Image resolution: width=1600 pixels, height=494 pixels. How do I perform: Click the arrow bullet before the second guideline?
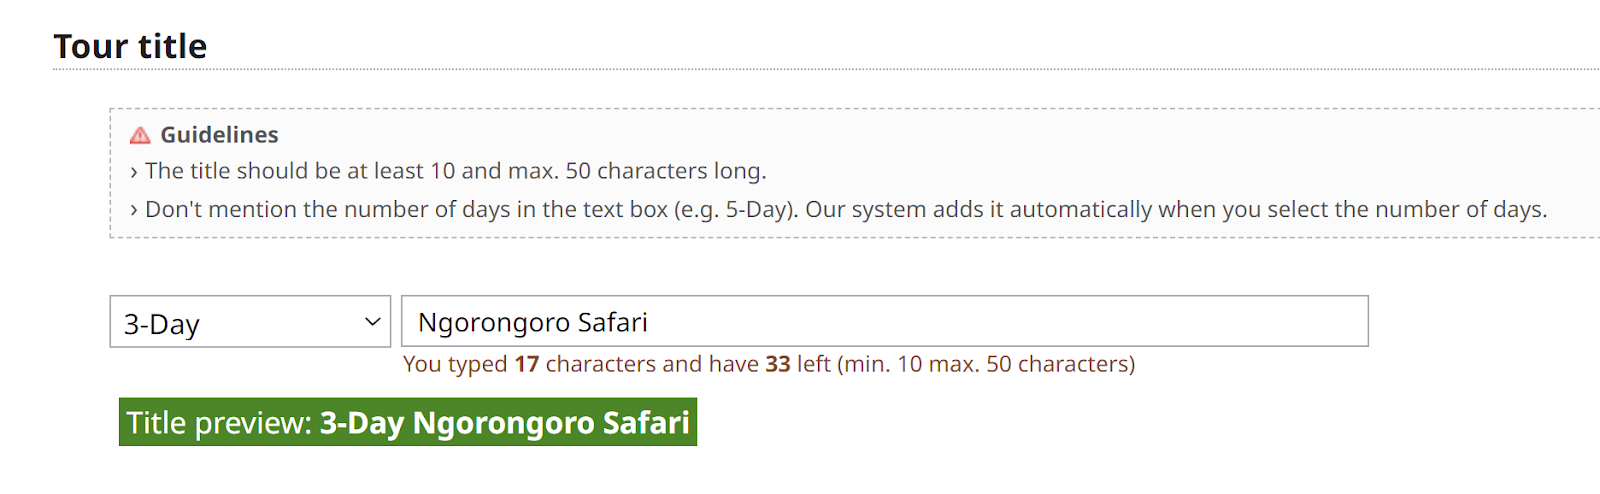pyautogui.click(x=134, y=210)
